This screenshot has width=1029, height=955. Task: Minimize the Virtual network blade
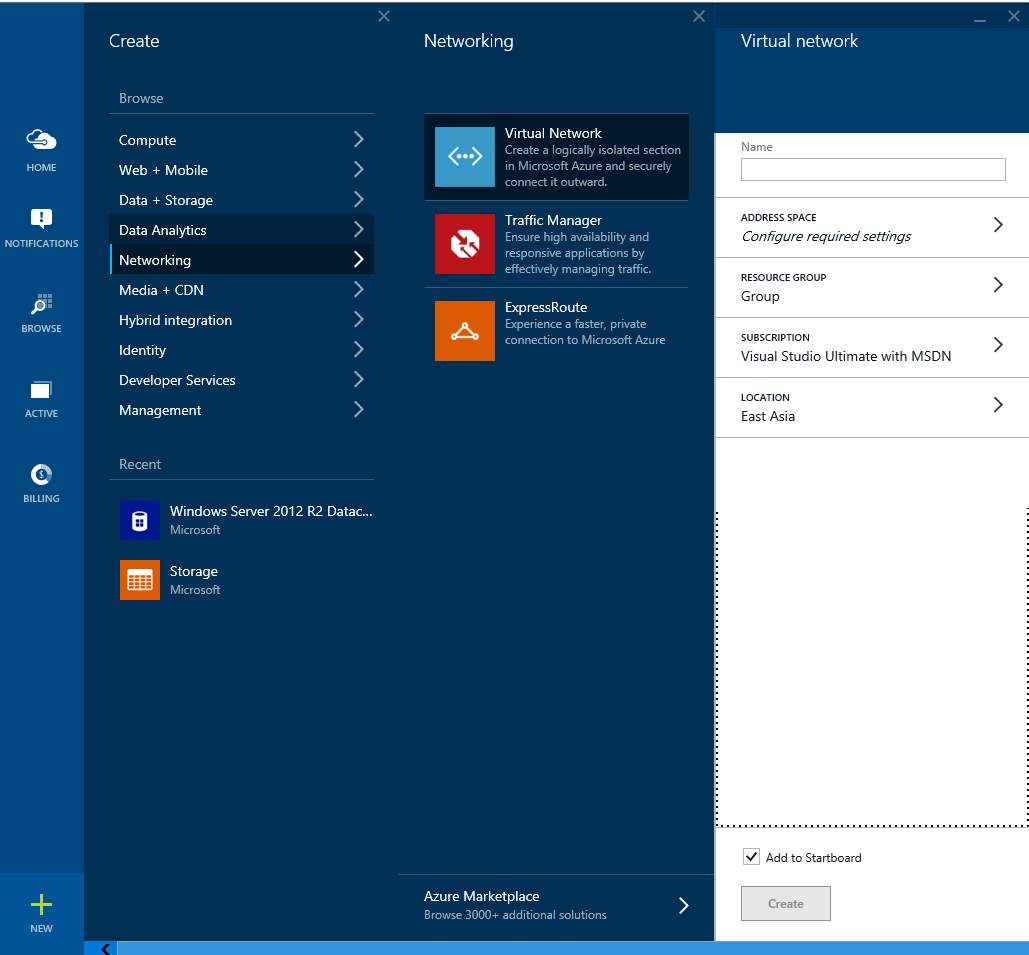click(x=980, y=20)
